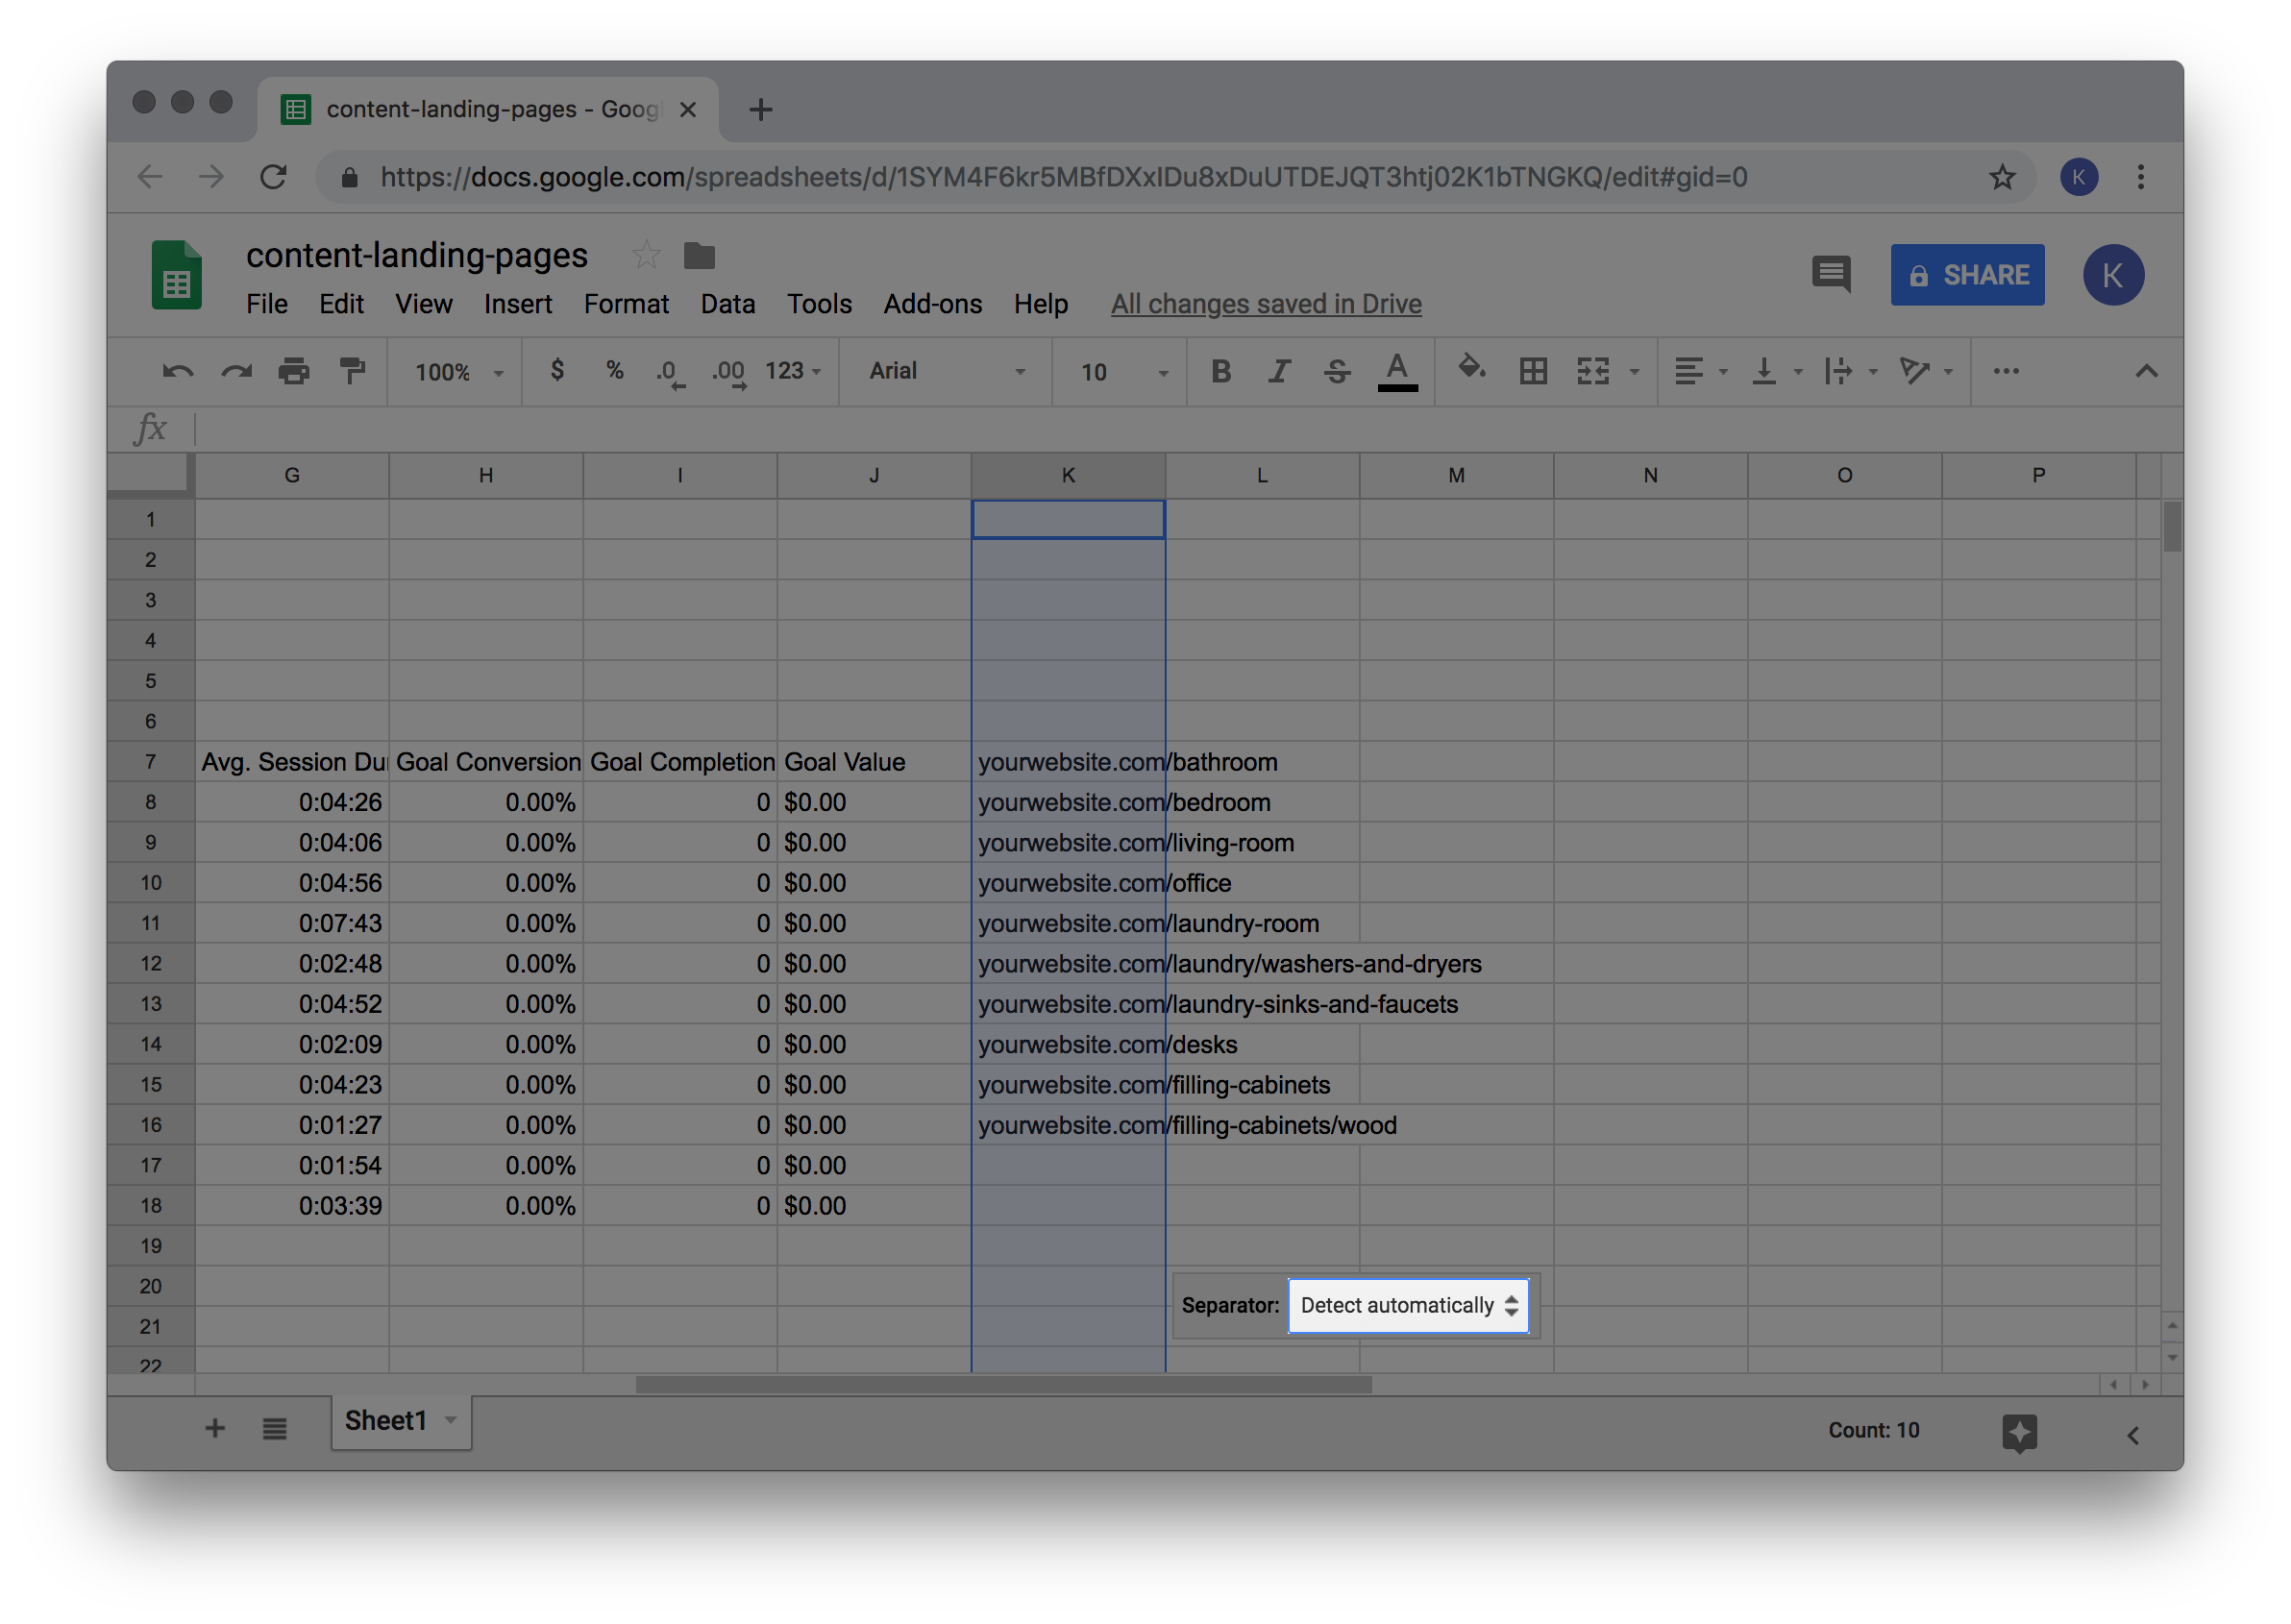Open the Format menu

[626, 304]
